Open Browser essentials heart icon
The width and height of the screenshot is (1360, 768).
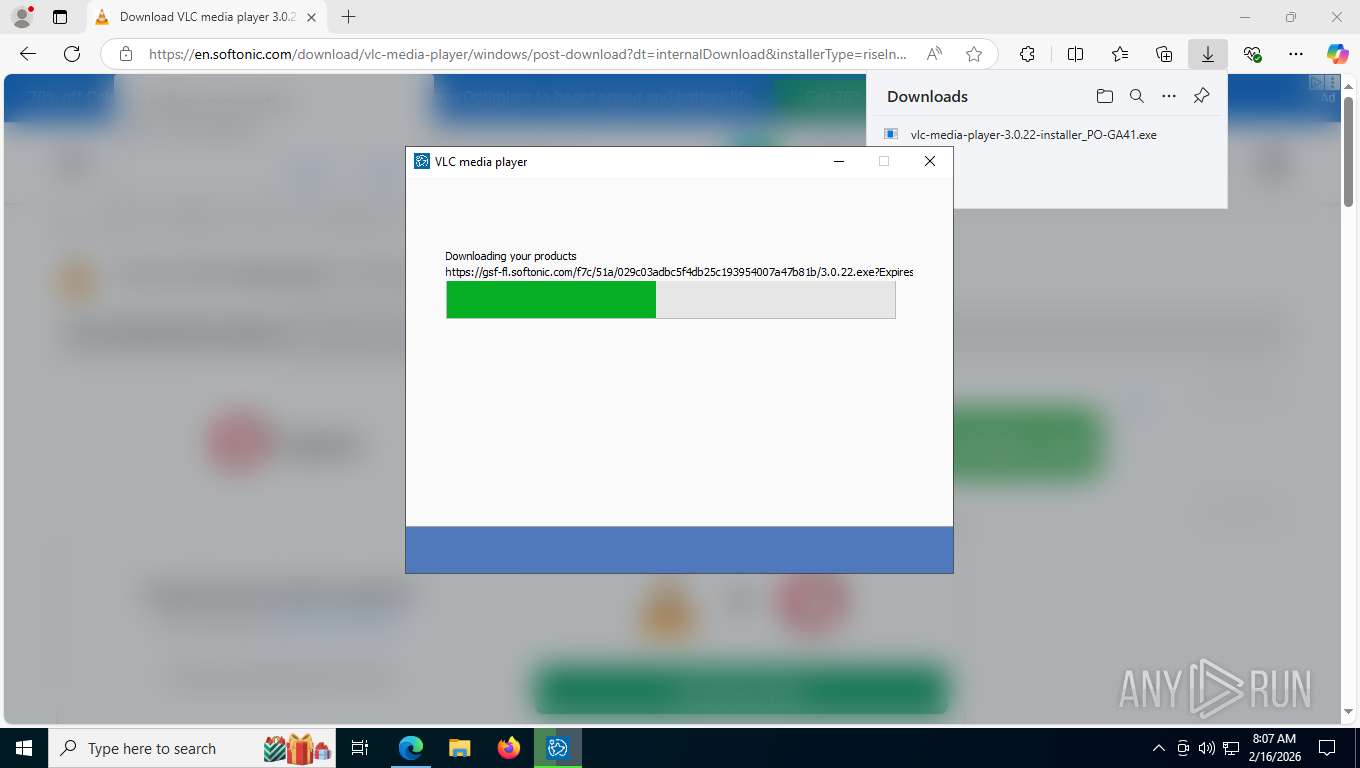click(1252, 54)
